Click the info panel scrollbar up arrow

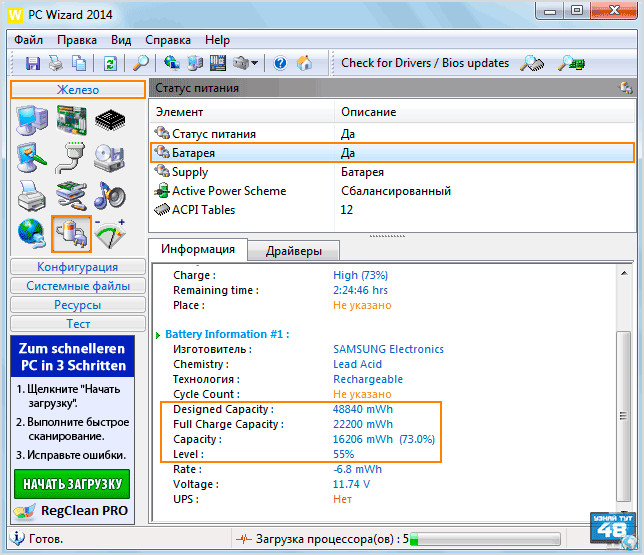[x=624, y=273]
